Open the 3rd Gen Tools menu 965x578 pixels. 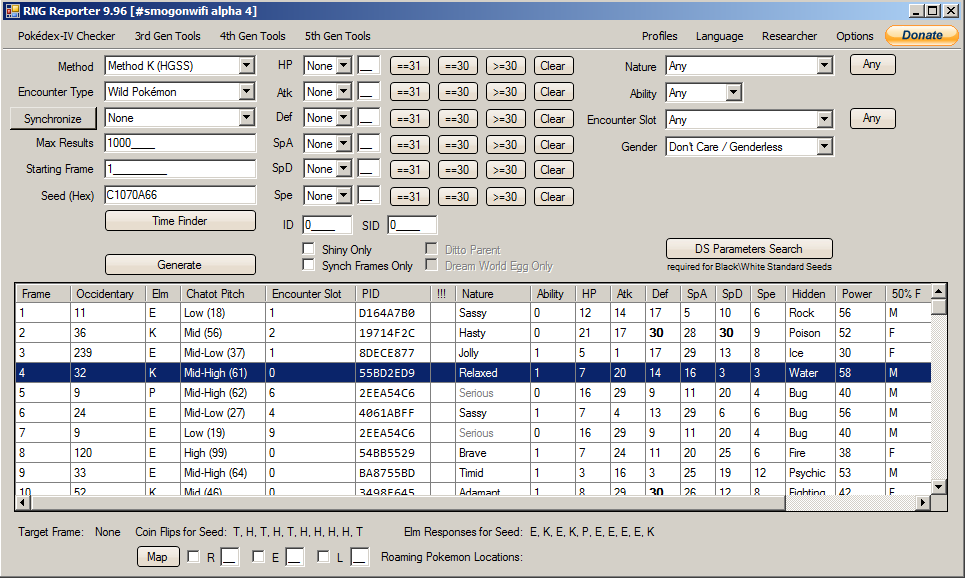(167, 36)
